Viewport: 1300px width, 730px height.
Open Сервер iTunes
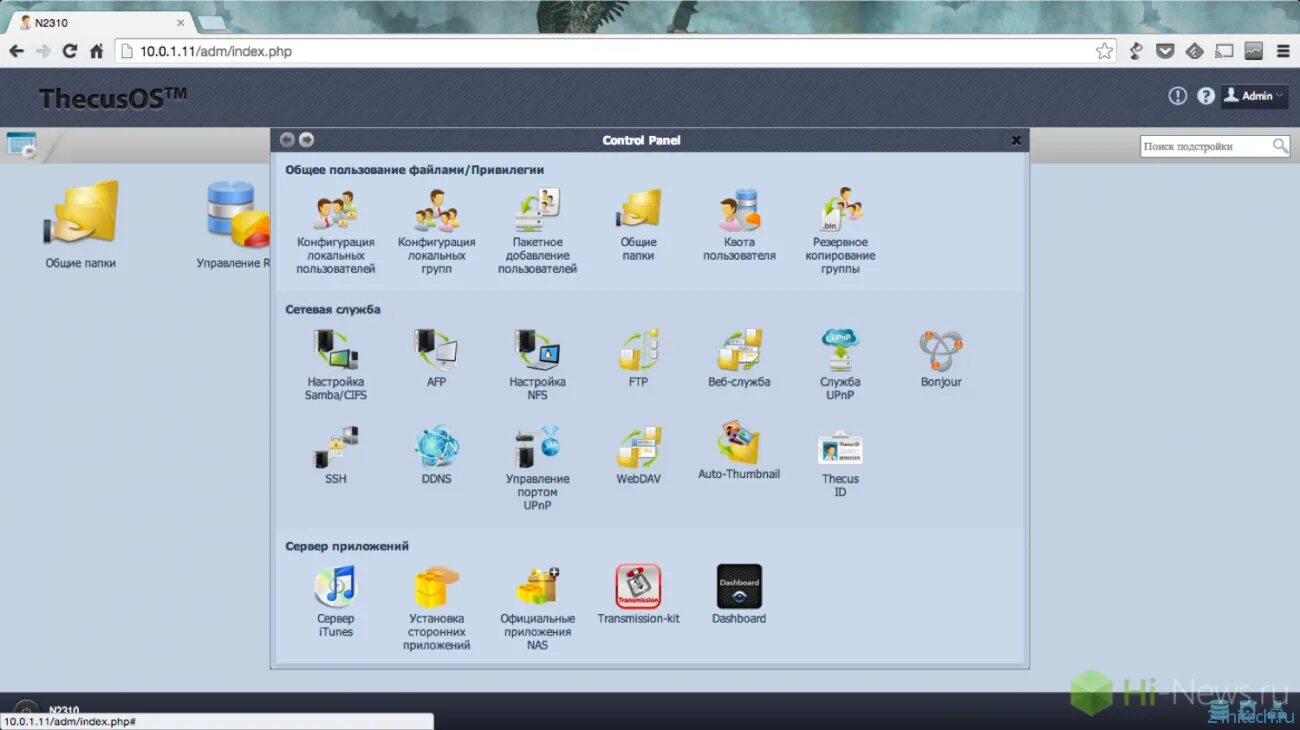point(336,601)
